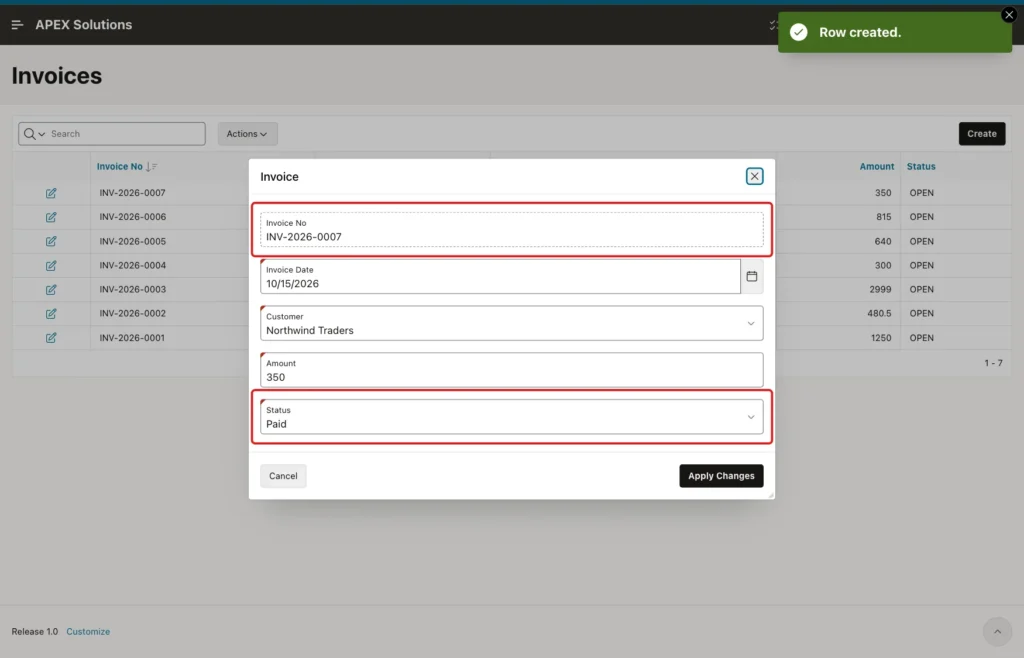
Task: Click the success checkmark icon
Action: coord(799,33)
